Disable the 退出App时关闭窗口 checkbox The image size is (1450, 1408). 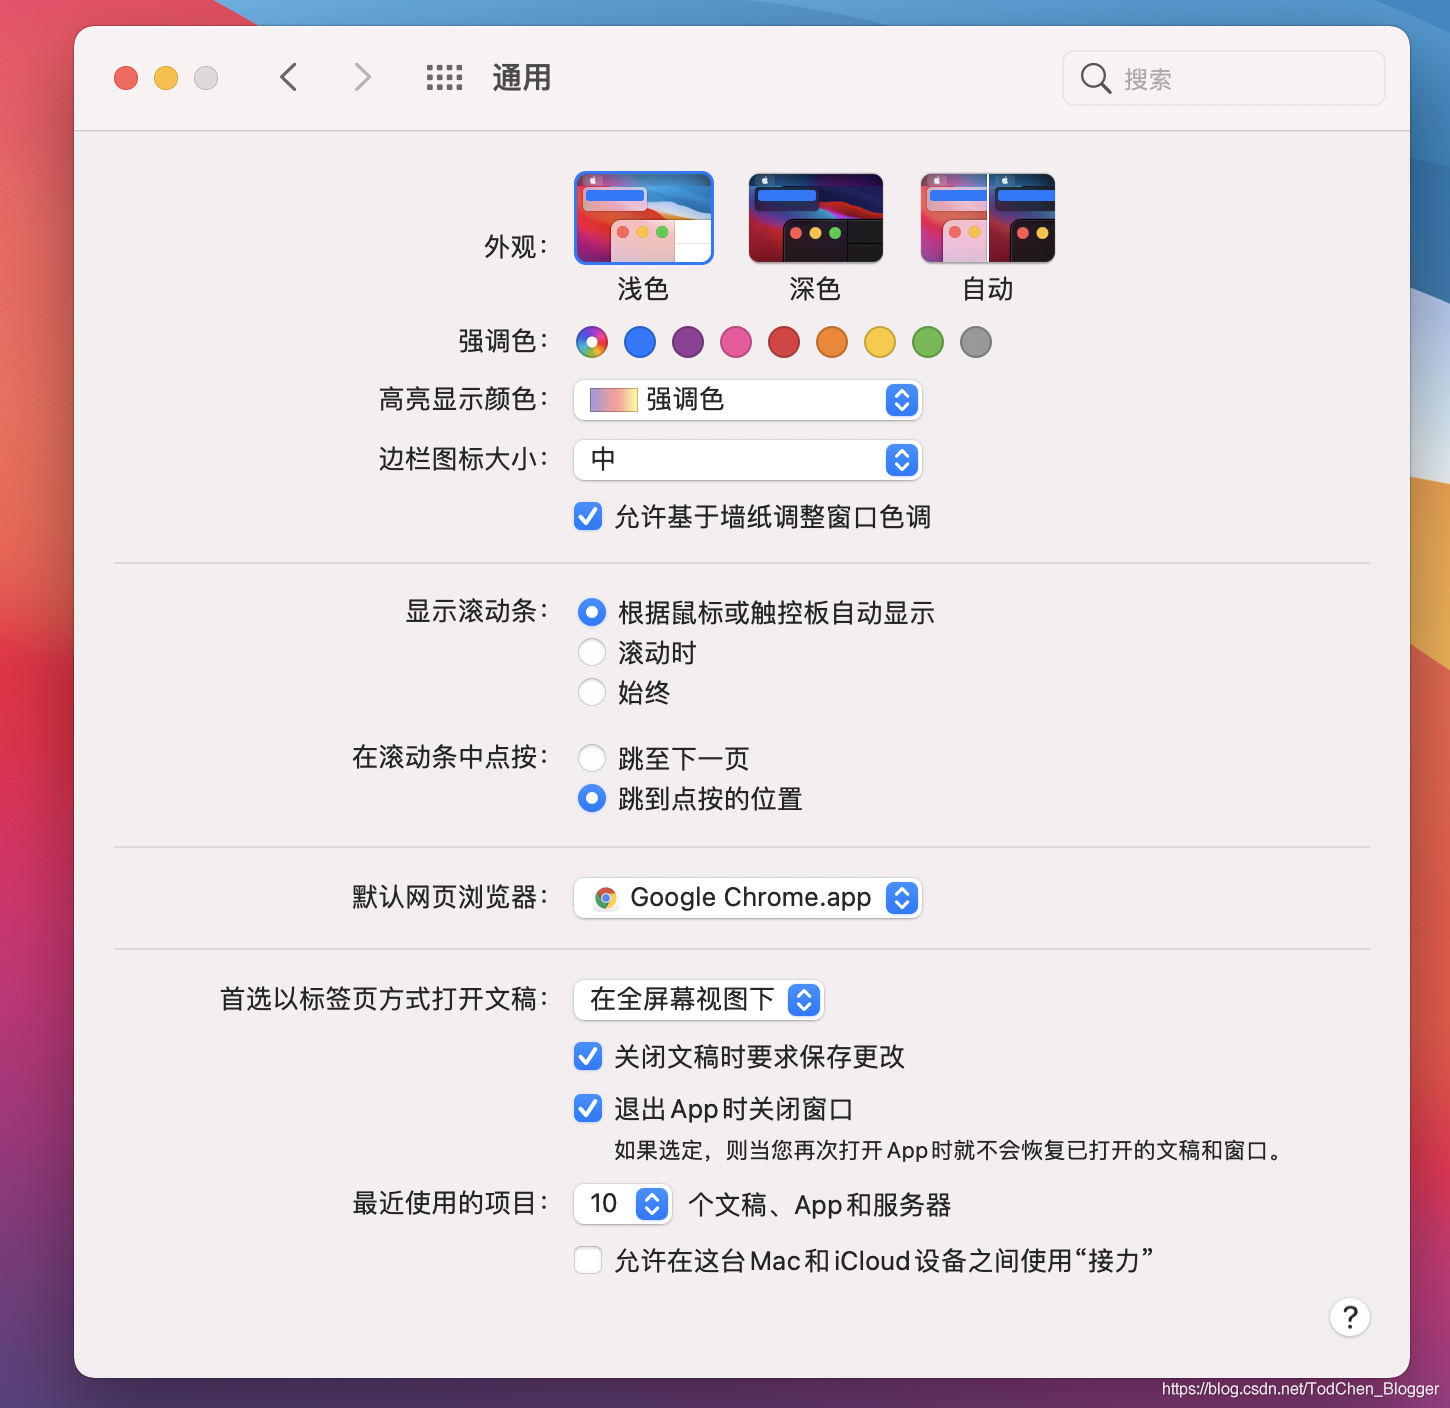pos(588,1108)
